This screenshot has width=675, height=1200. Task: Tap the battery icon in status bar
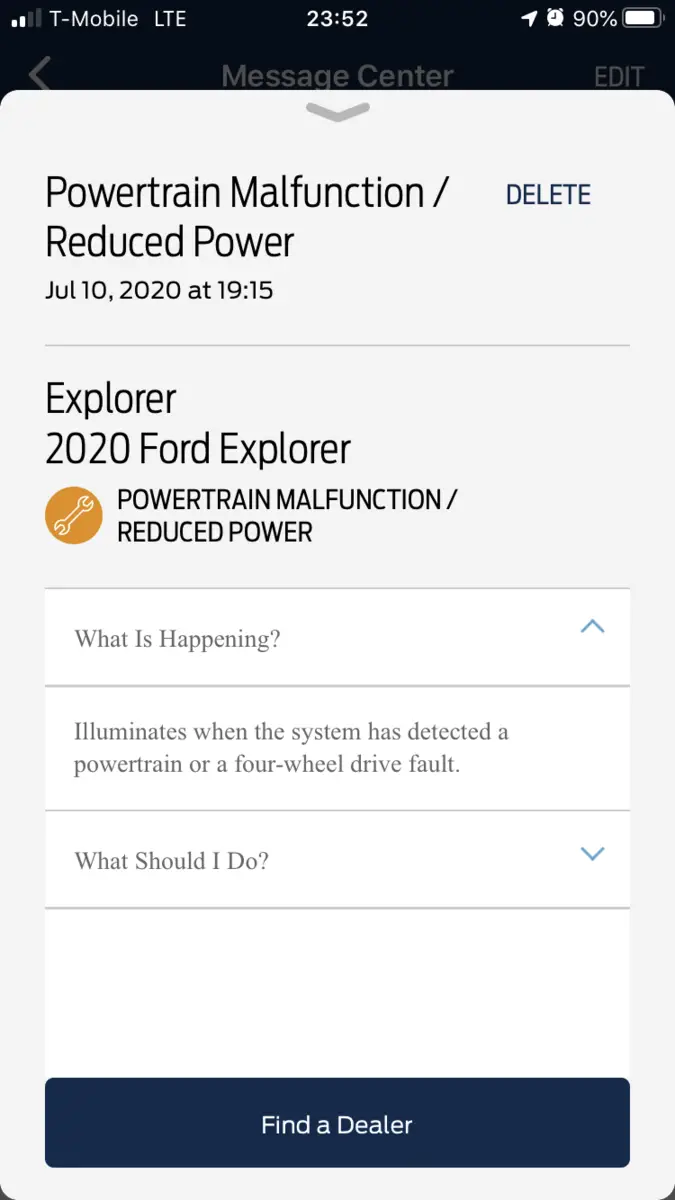click(x=642, y=19)
